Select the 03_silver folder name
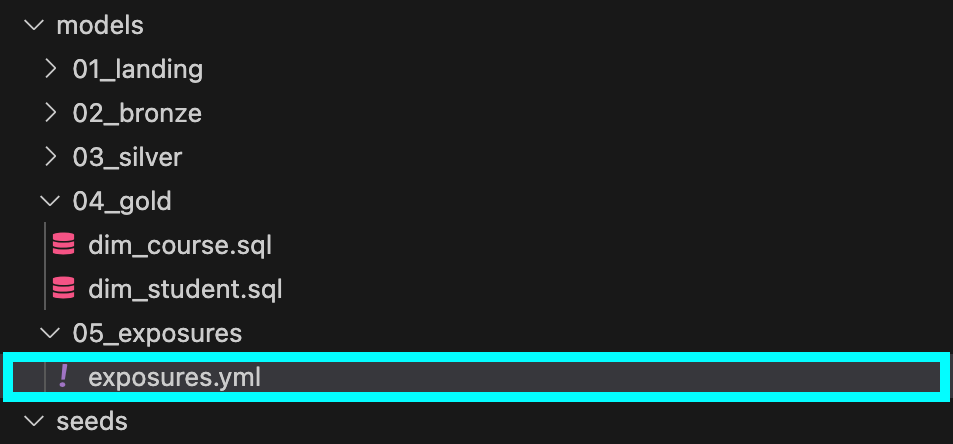 point(128,157)
